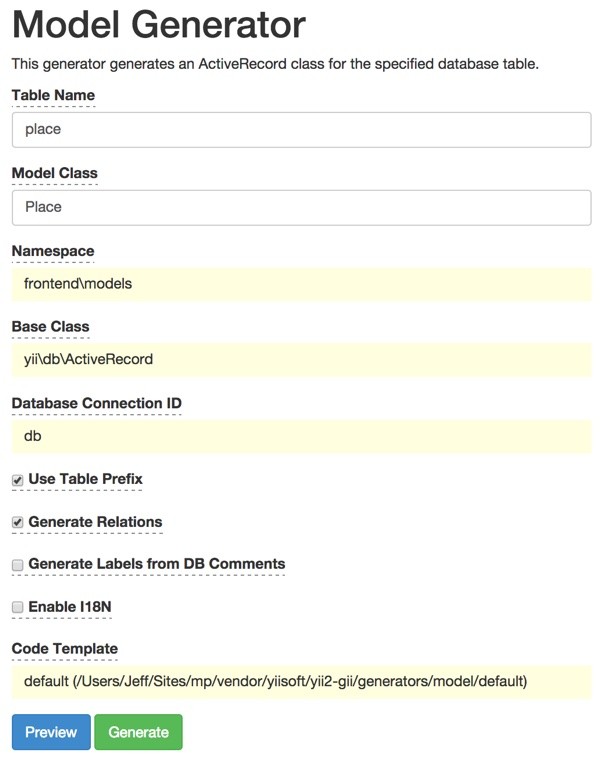Toggle the Generate Relations checkbox
Viewport: 600px width, 762px height.
pyautogui.click(x=17, y=522)
